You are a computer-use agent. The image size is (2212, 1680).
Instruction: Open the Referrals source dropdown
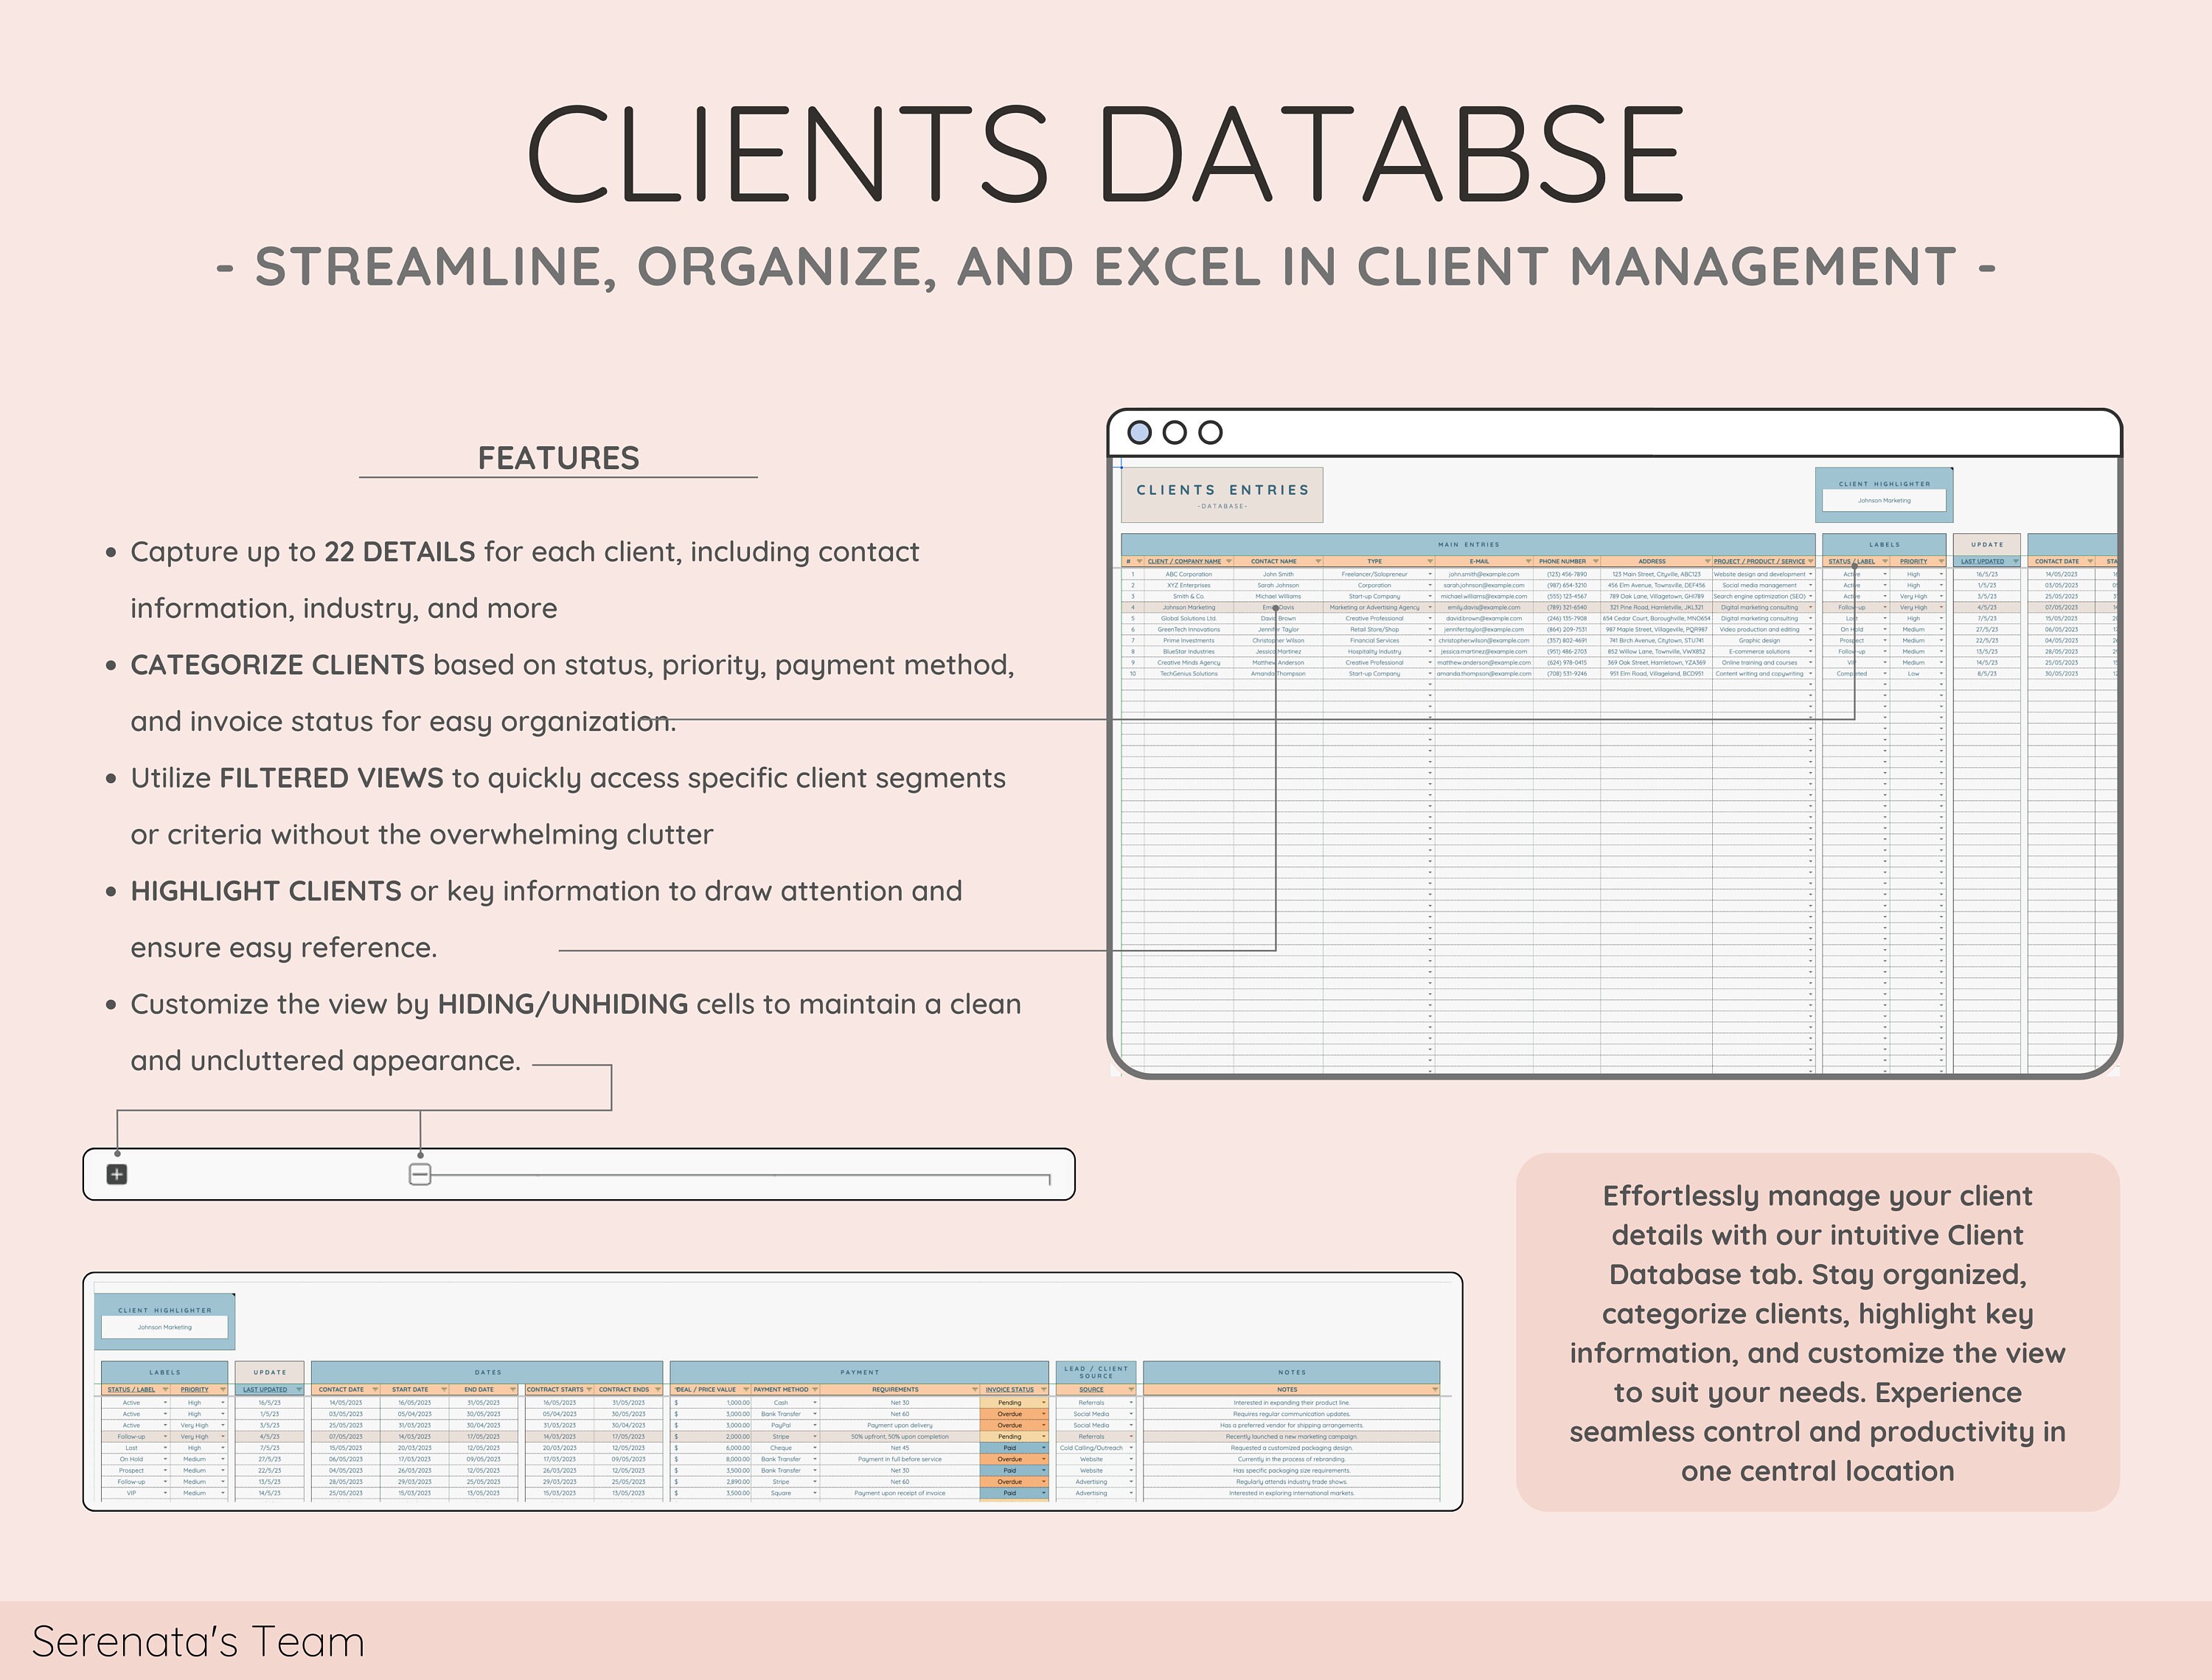coord(1130,1403)
